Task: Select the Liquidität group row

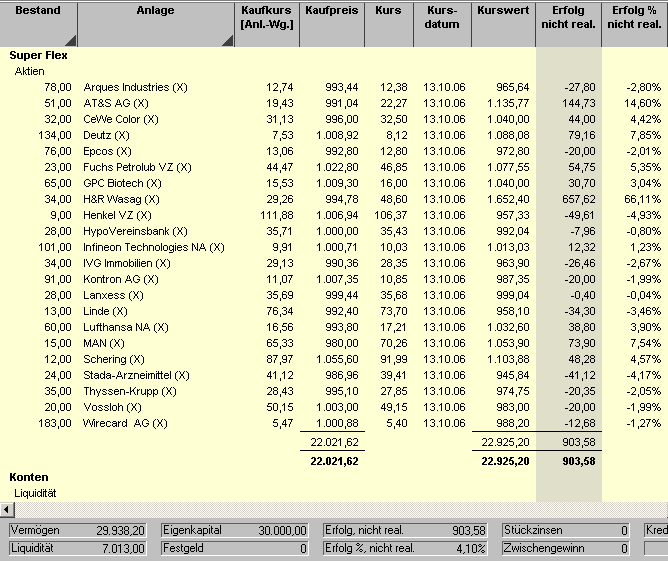Action: coord(35,493)
